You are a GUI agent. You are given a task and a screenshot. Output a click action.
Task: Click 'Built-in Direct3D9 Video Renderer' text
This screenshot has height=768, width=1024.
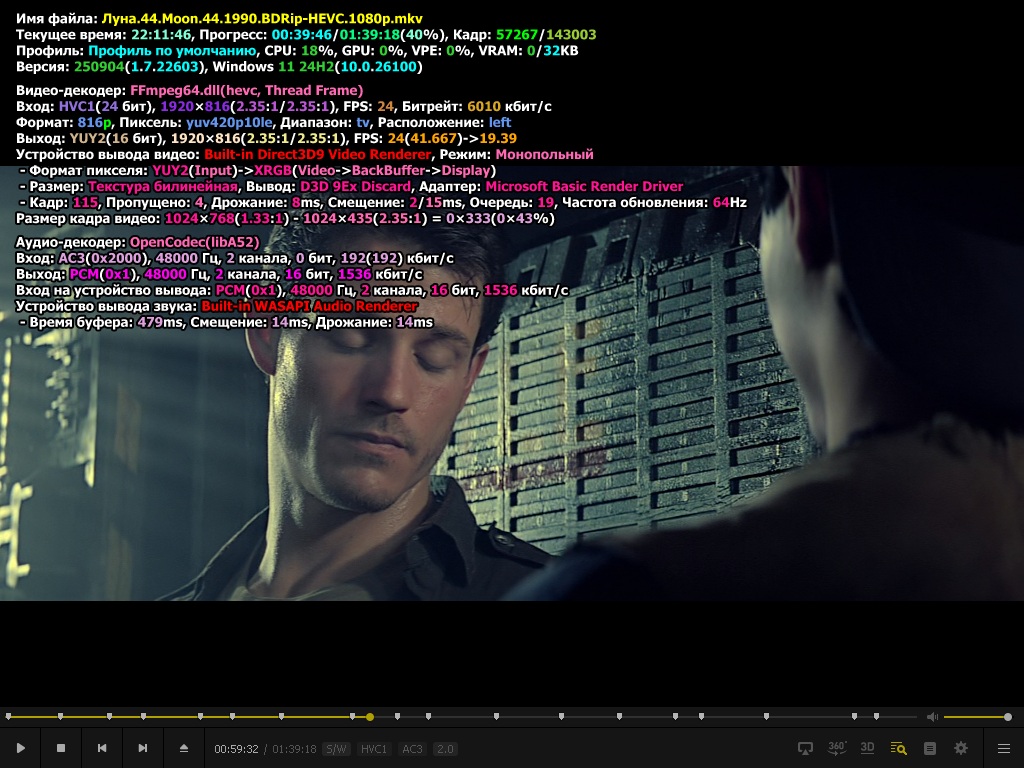pos(317,154)
